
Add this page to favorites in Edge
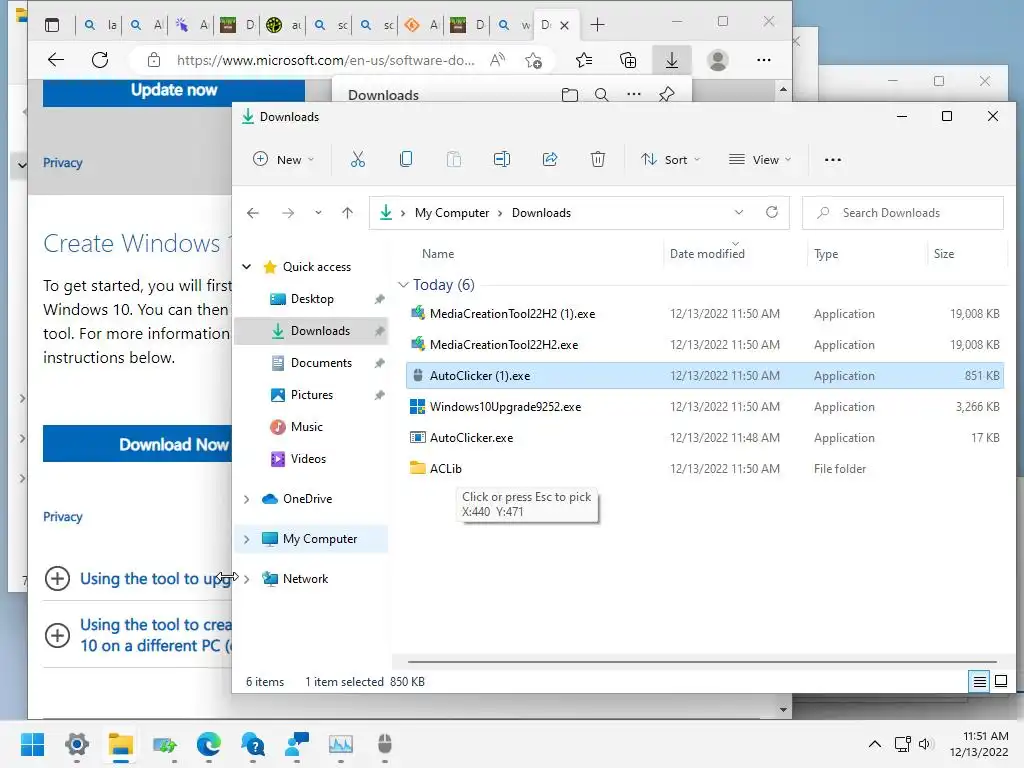pos(534,60)
